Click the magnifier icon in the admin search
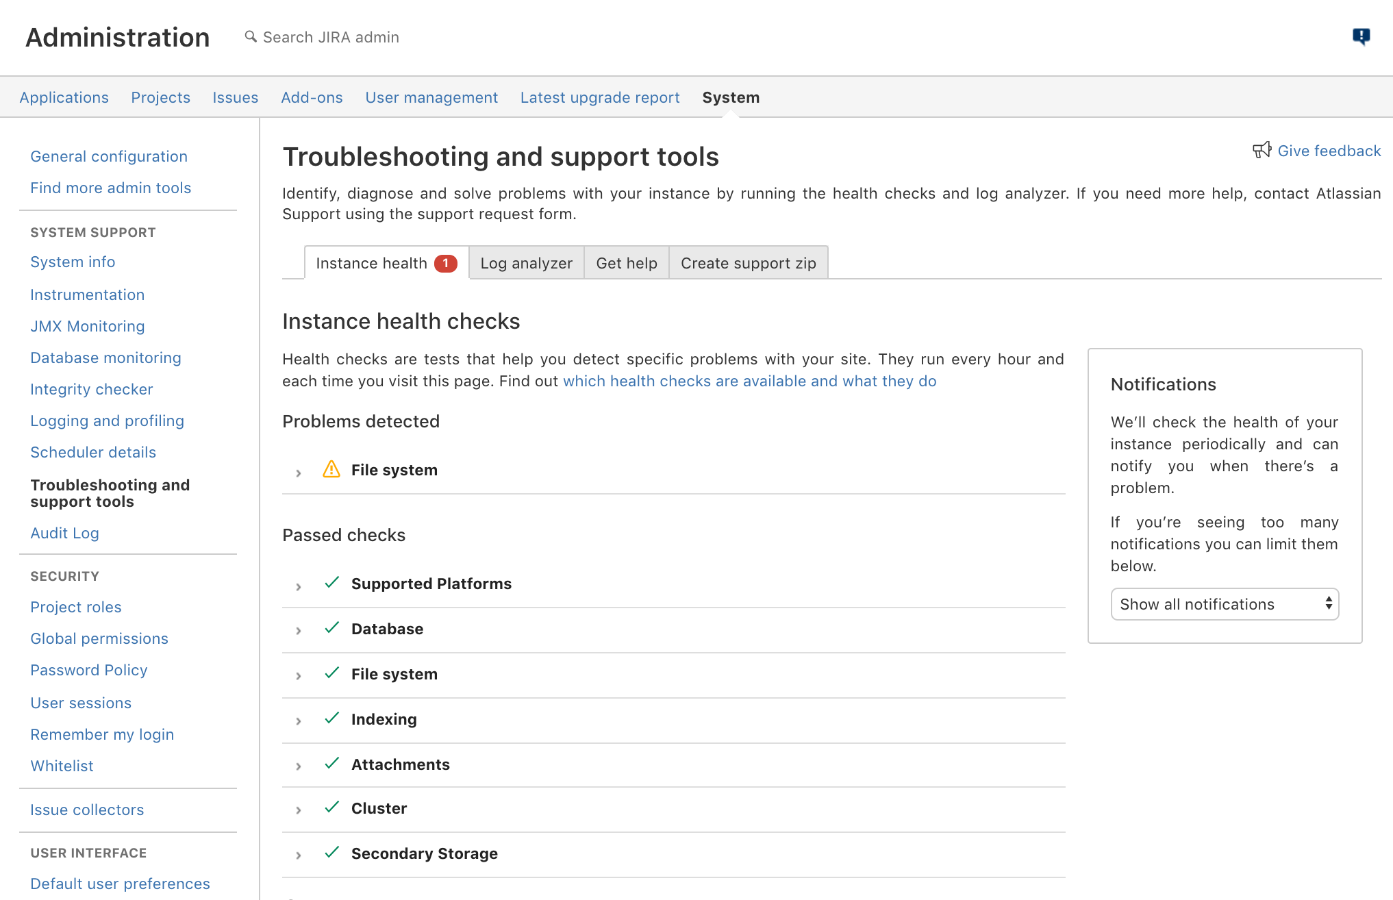 [251, 37]
